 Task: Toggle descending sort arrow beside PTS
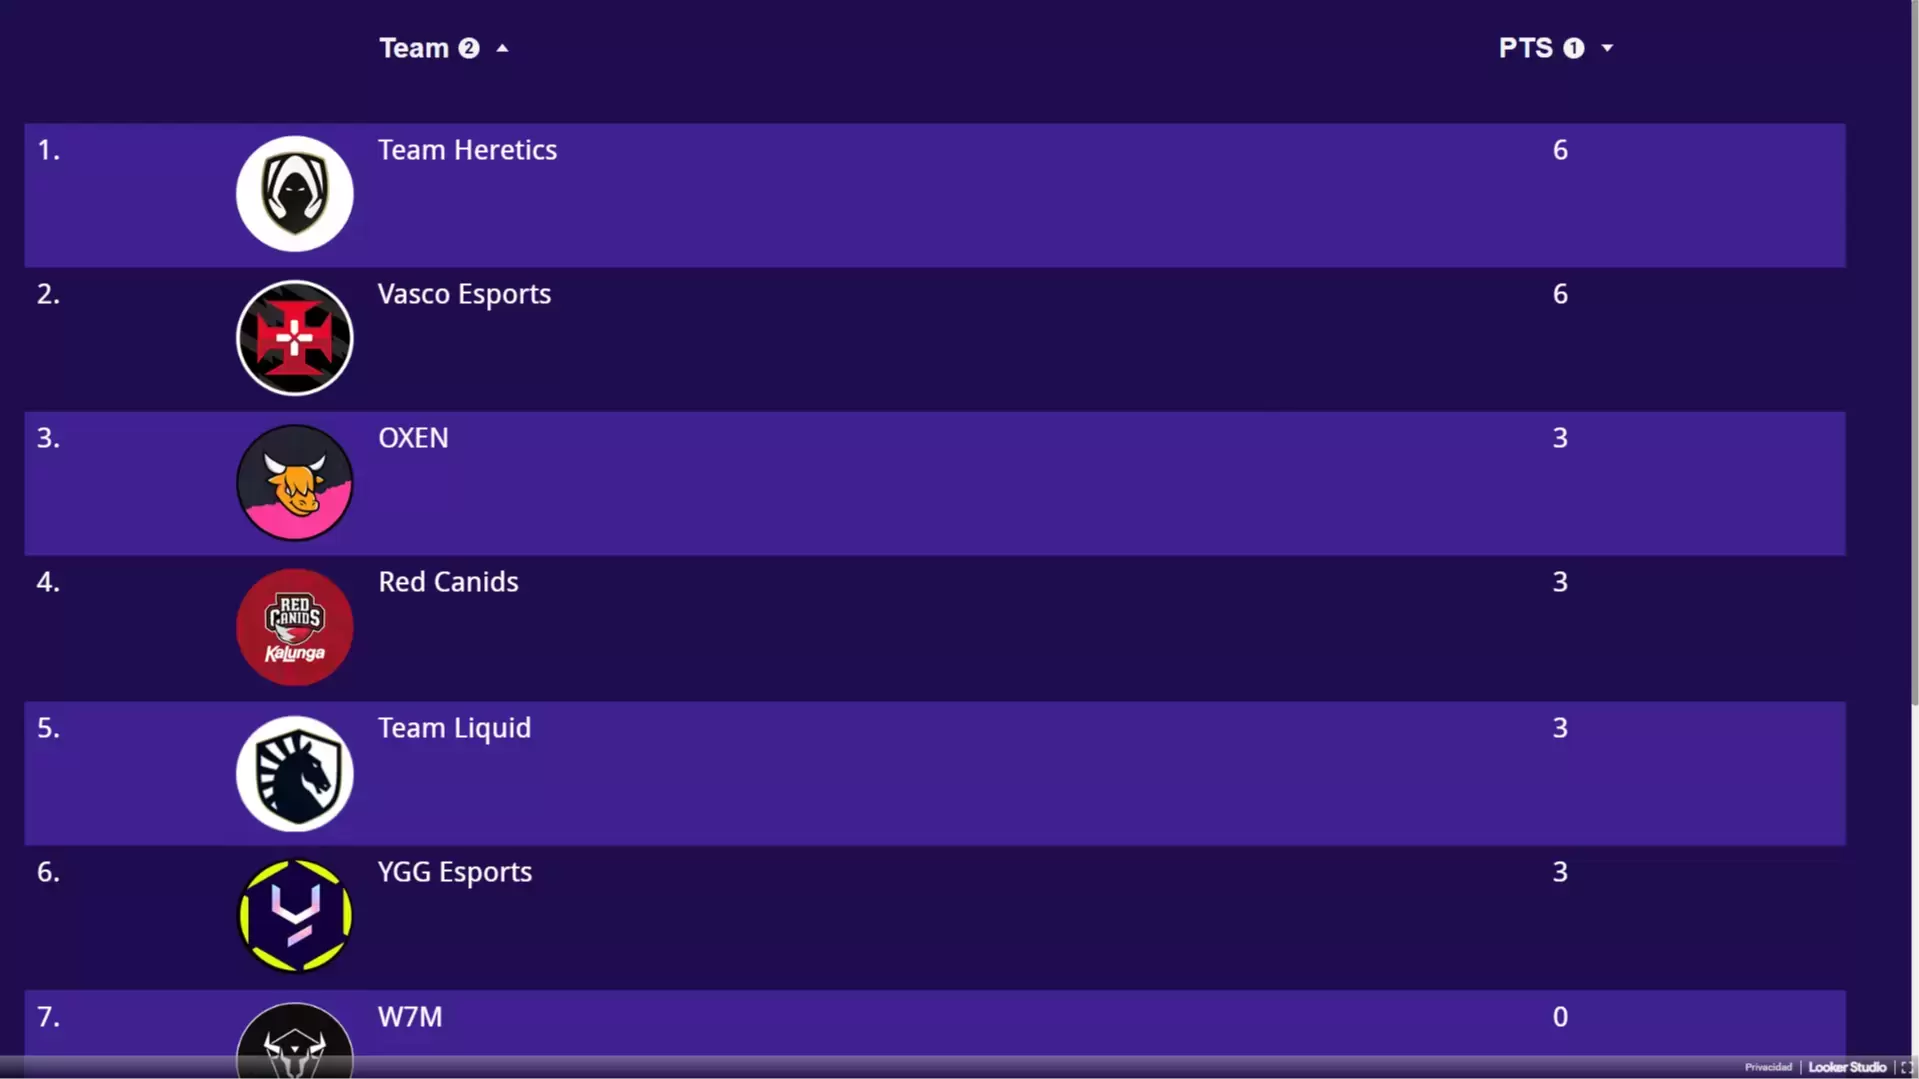(x=1607, y=48)
